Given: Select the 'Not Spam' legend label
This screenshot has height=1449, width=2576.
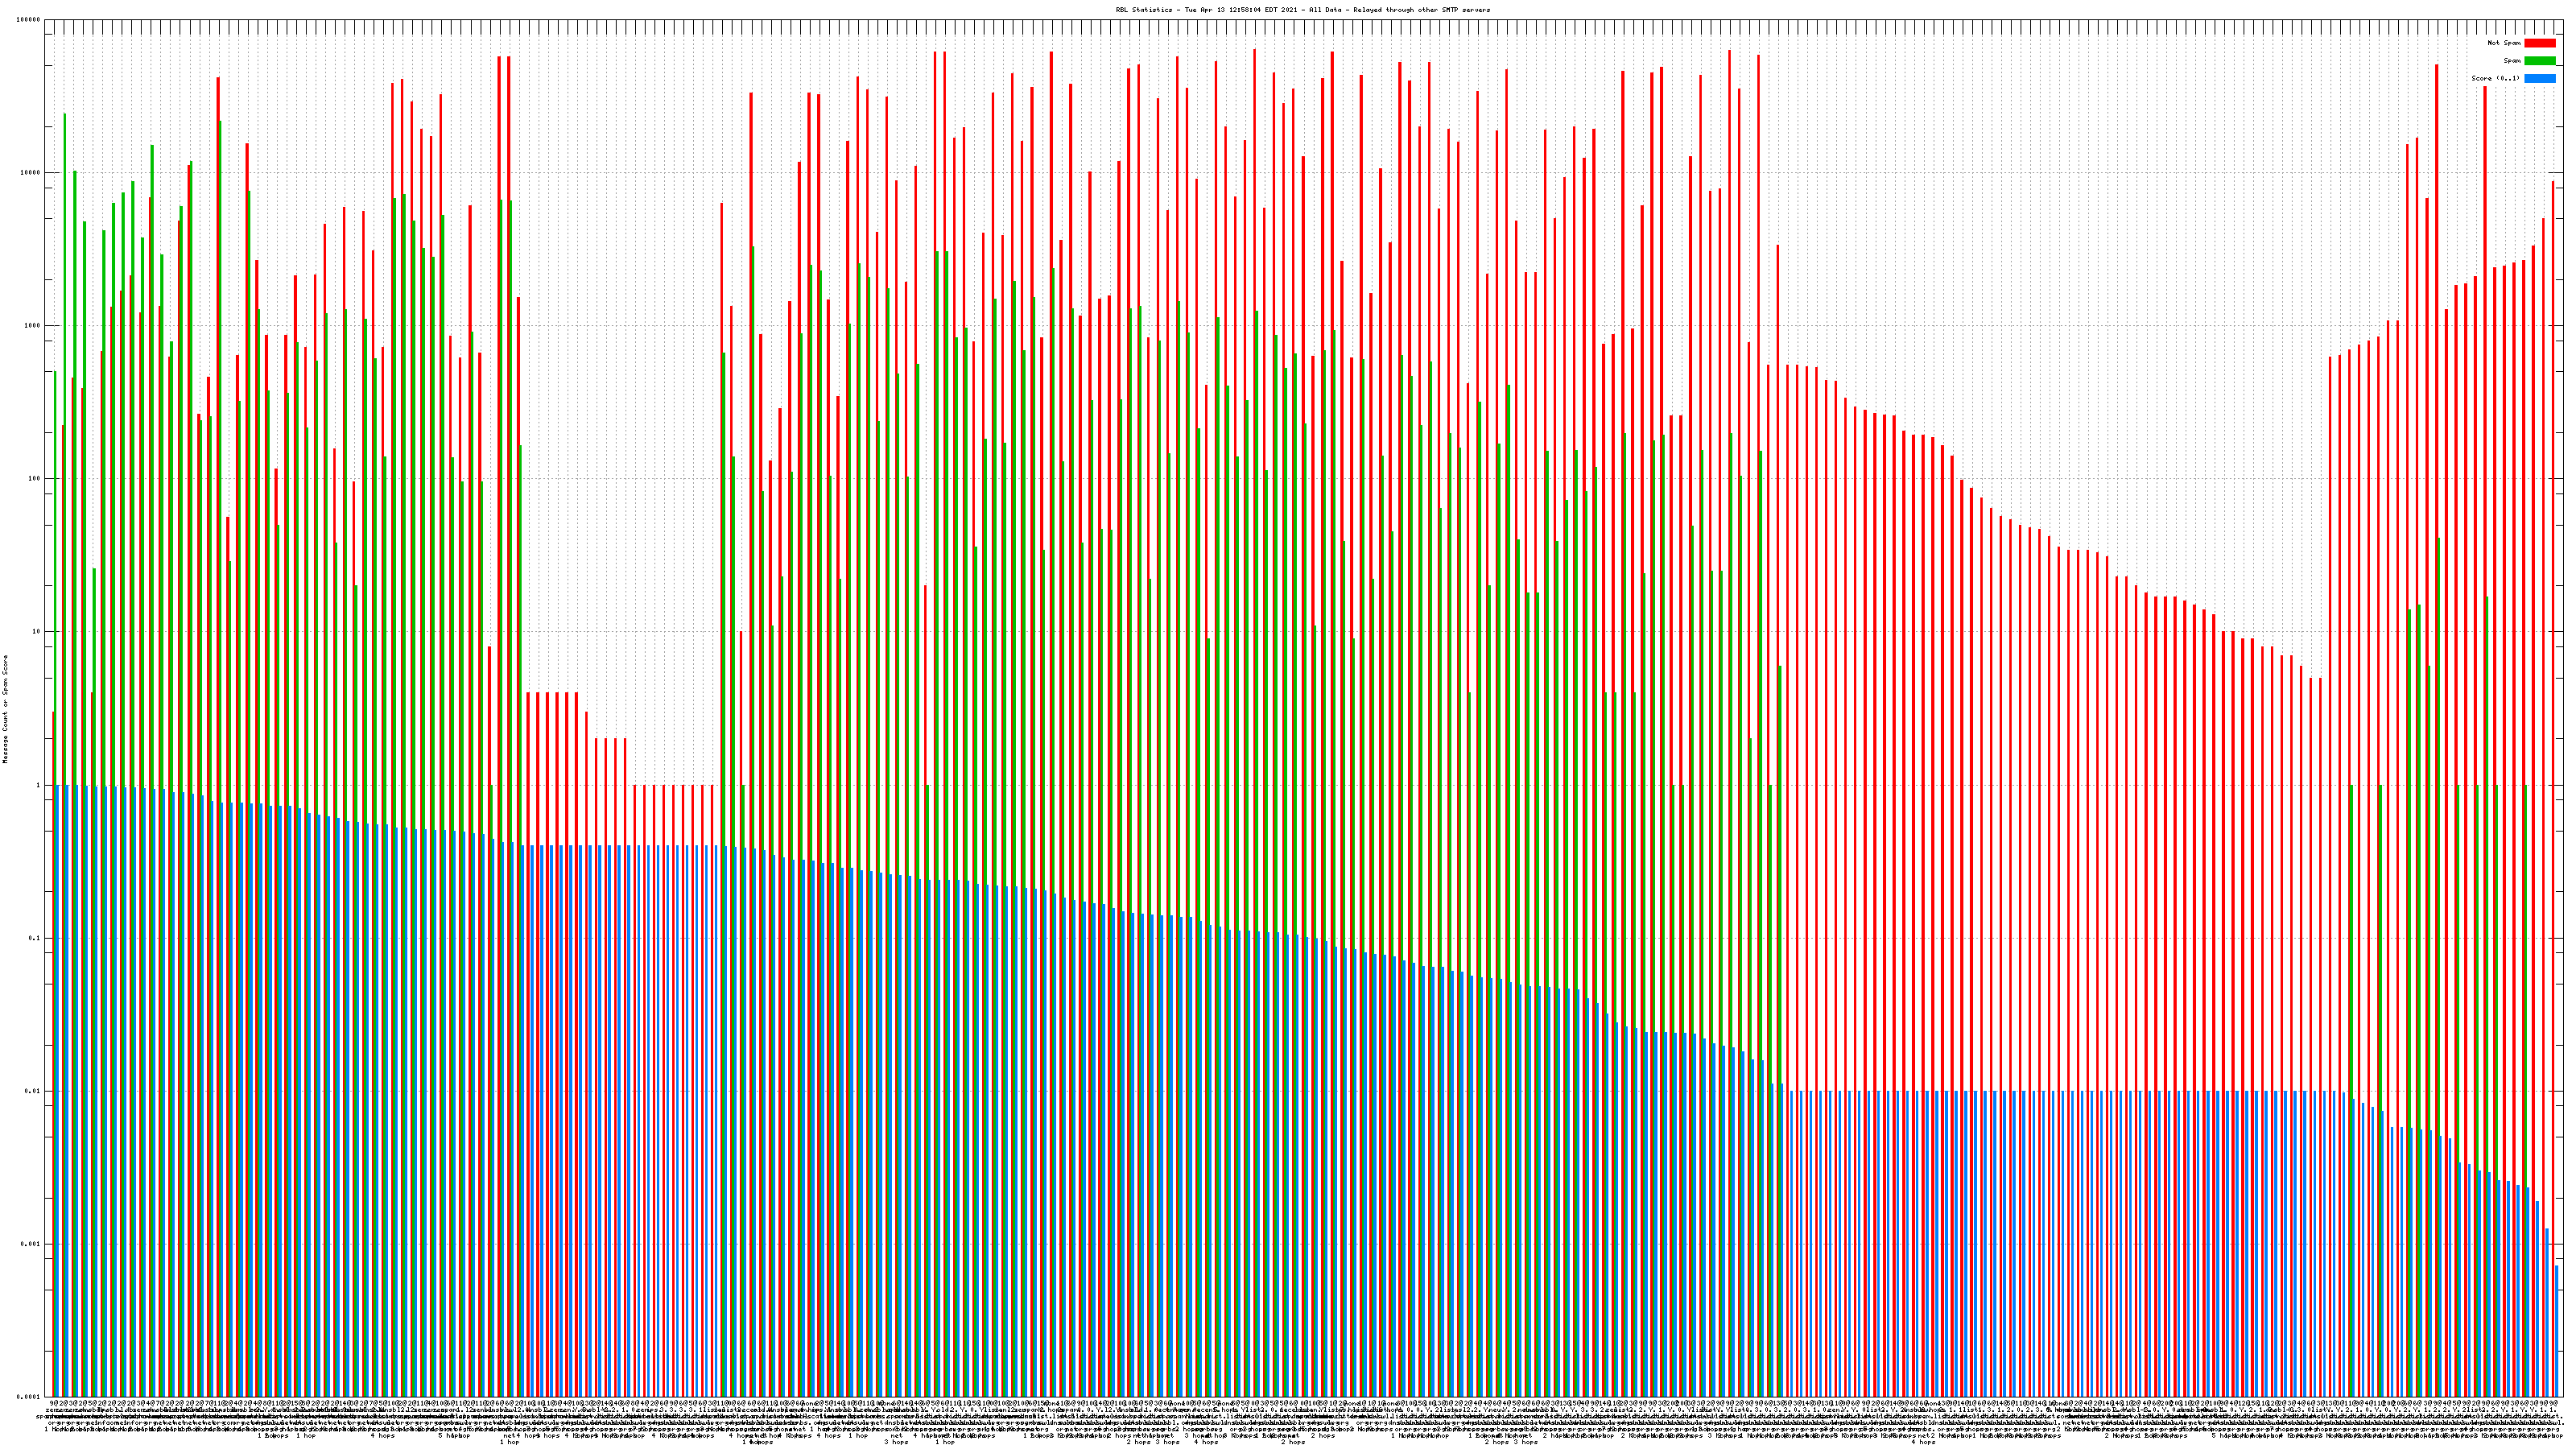Looking at the screenshot, I should tap(2504, 43).
